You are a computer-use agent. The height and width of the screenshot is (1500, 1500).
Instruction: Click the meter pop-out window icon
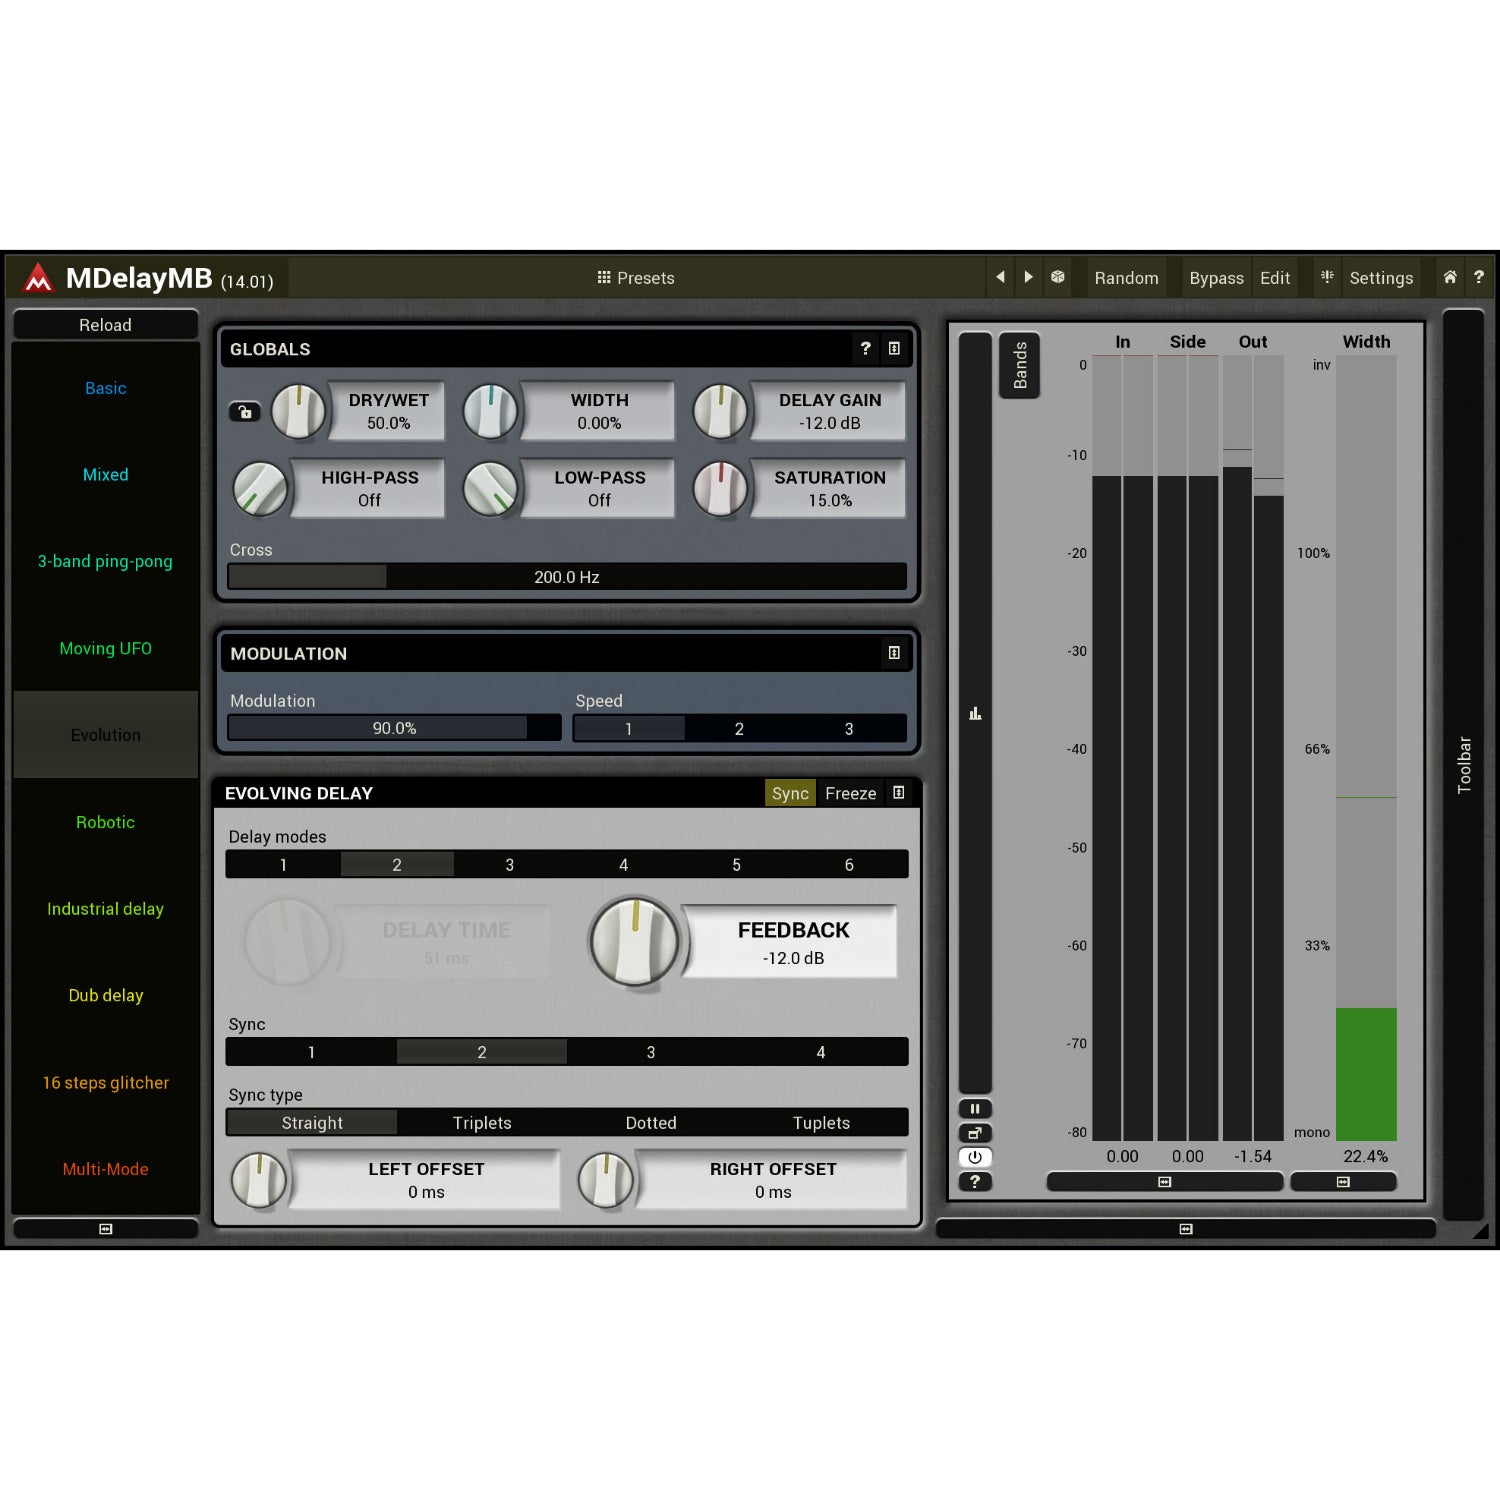coord(975,1133)
